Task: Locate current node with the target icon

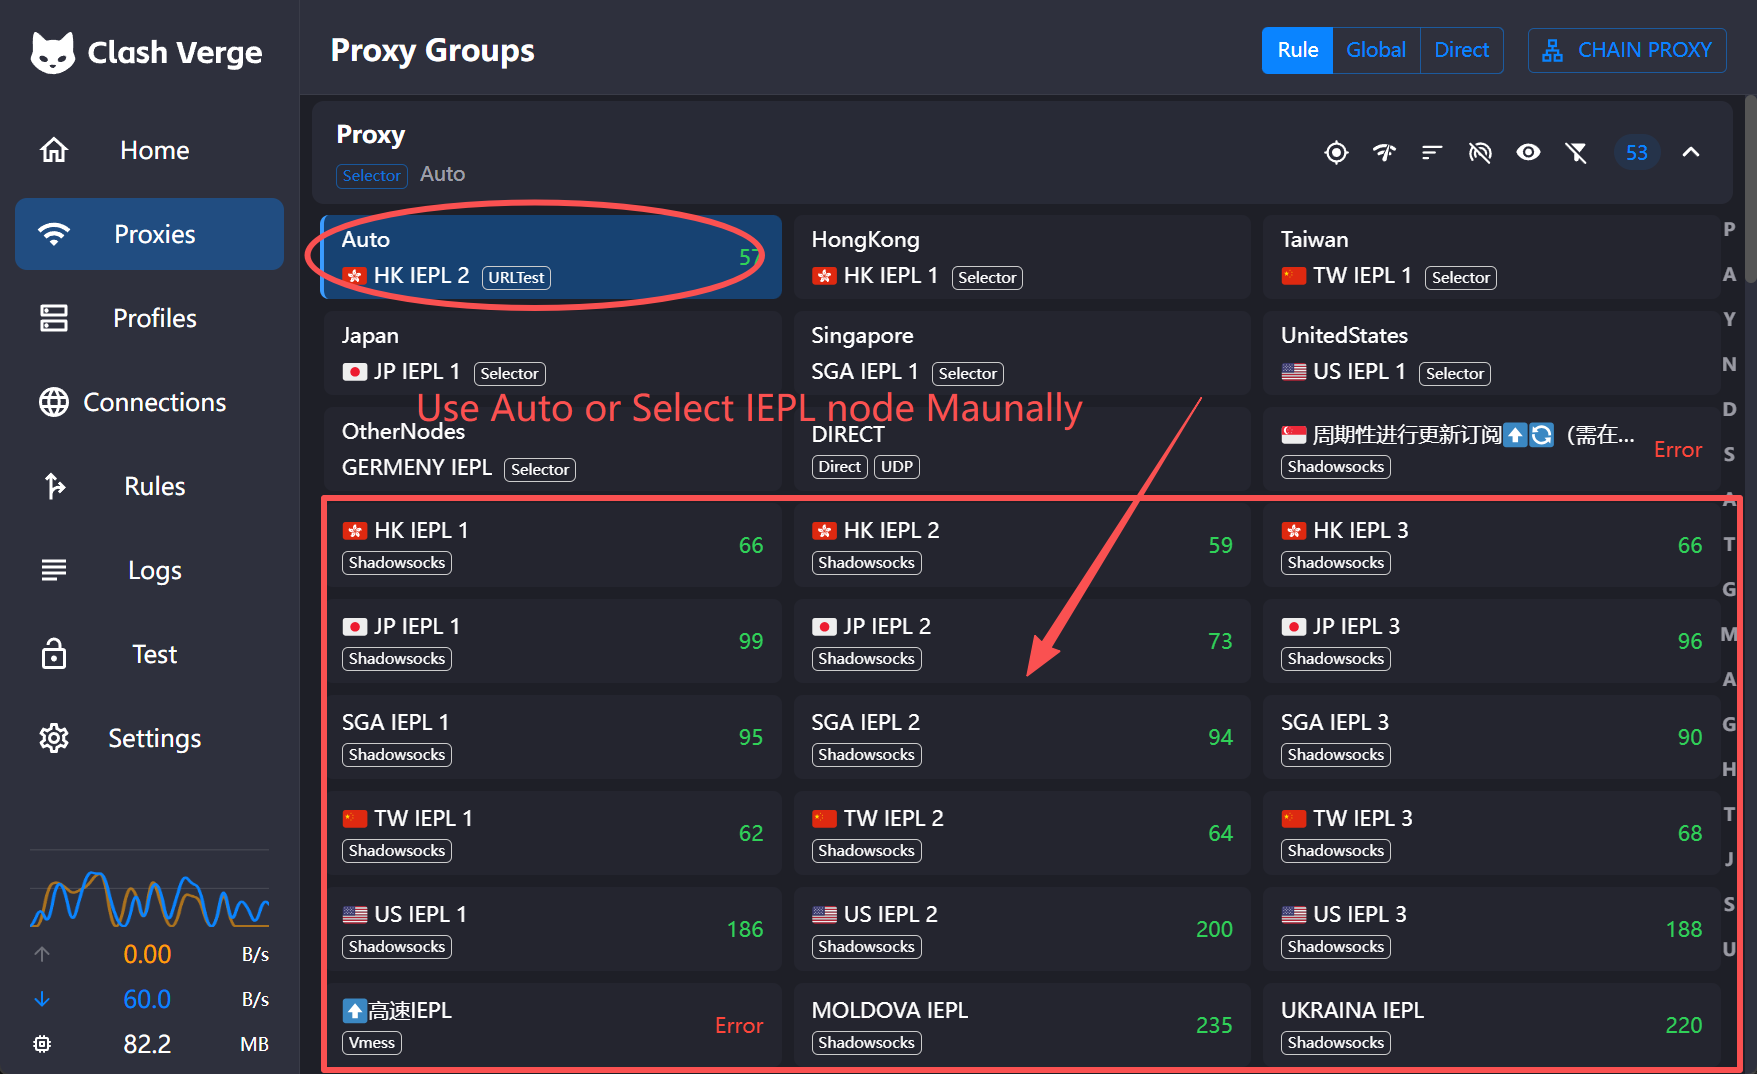Action: tap(1336, 152)
